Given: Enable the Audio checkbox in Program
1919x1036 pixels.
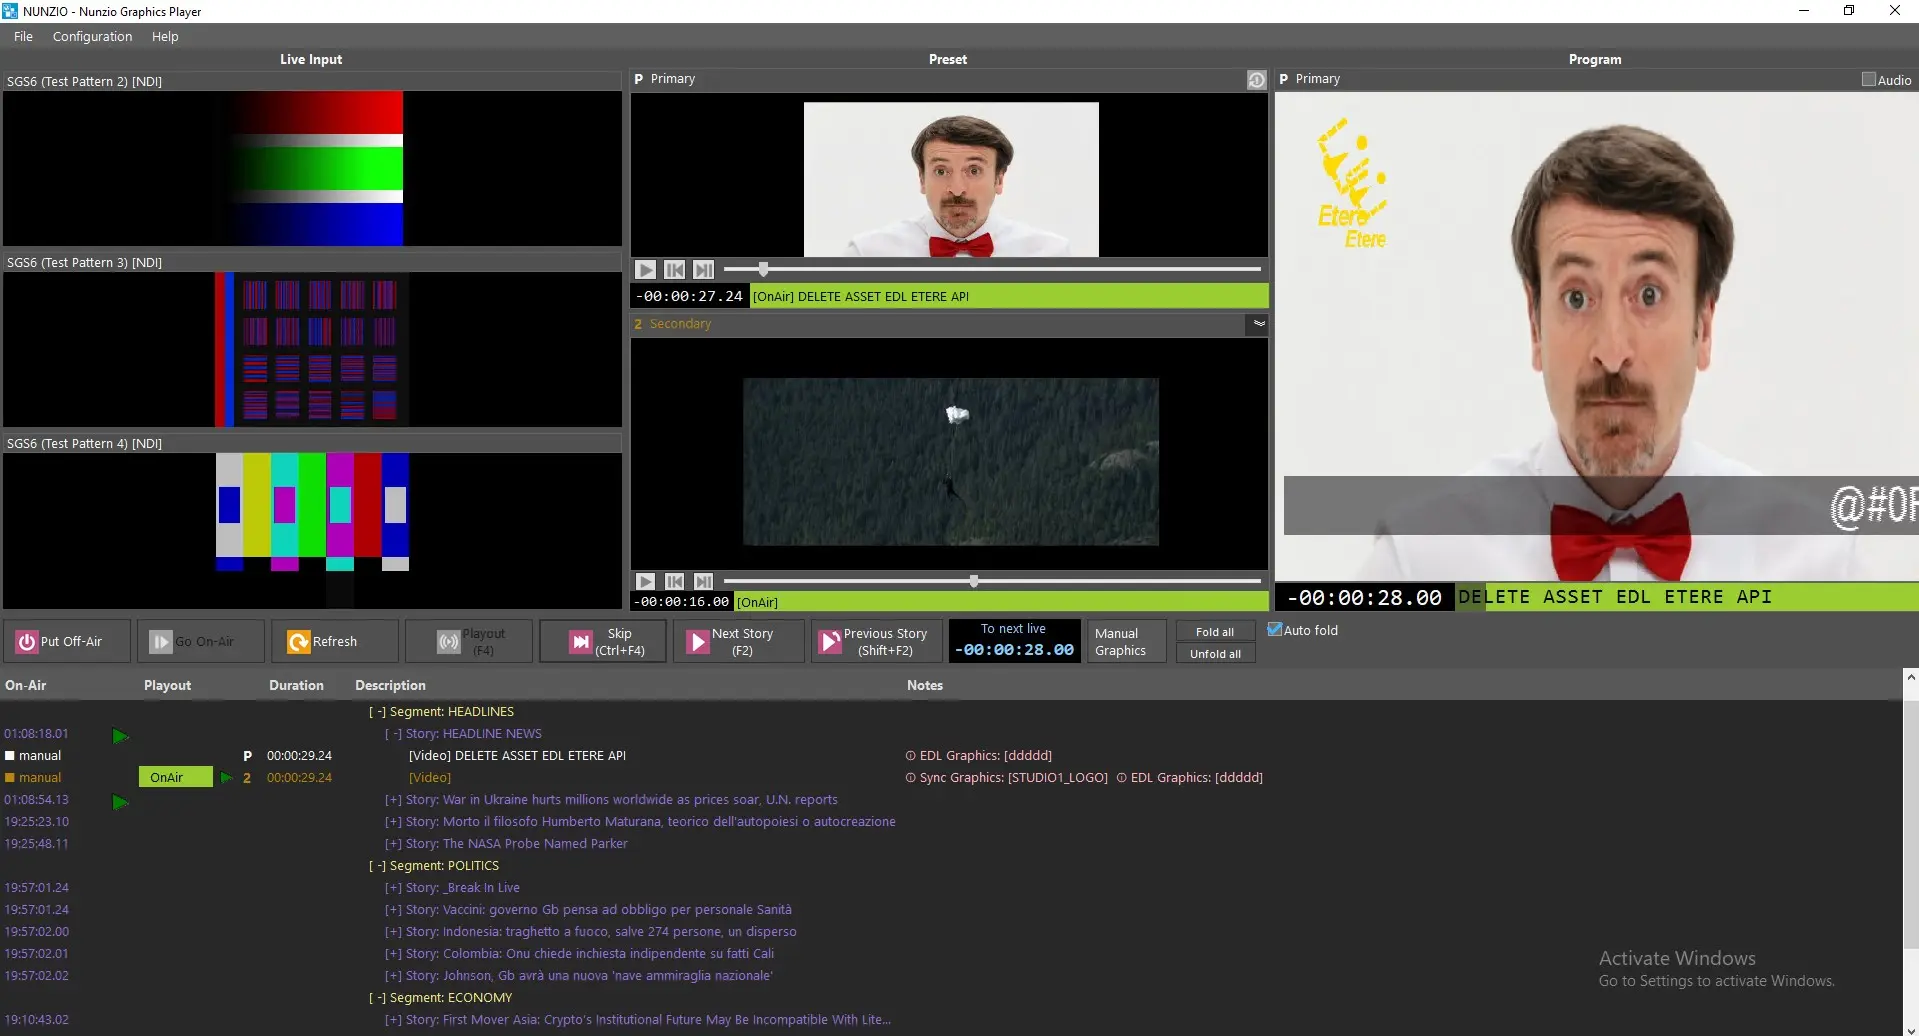Looking at the screenshot, I should (1868, 80).
